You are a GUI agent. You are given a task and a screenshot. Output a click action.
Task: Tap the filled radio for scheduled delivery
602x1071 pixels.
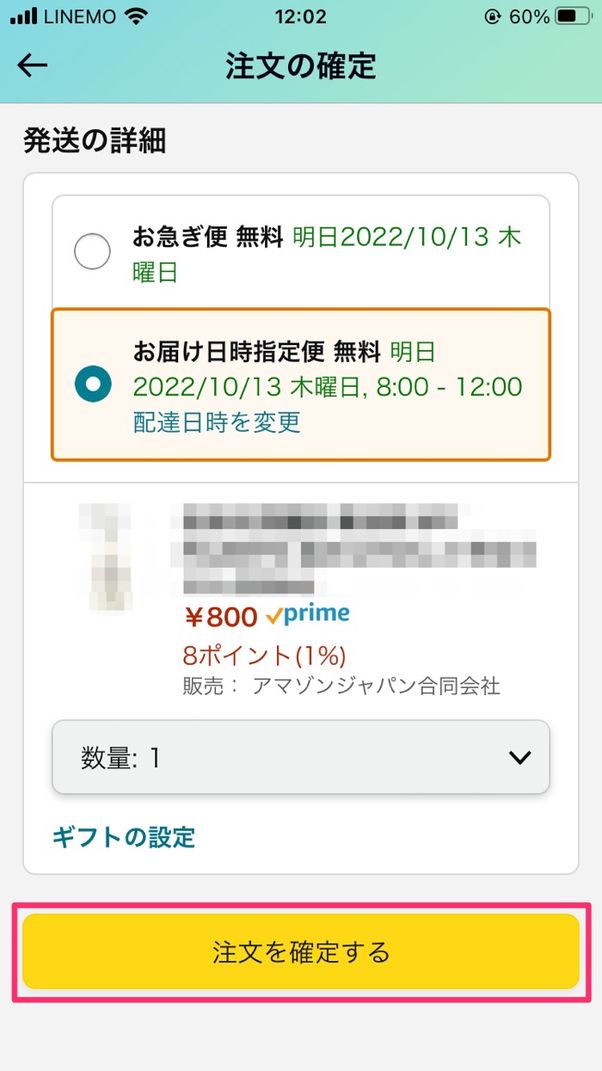click(x=92, y=383)
